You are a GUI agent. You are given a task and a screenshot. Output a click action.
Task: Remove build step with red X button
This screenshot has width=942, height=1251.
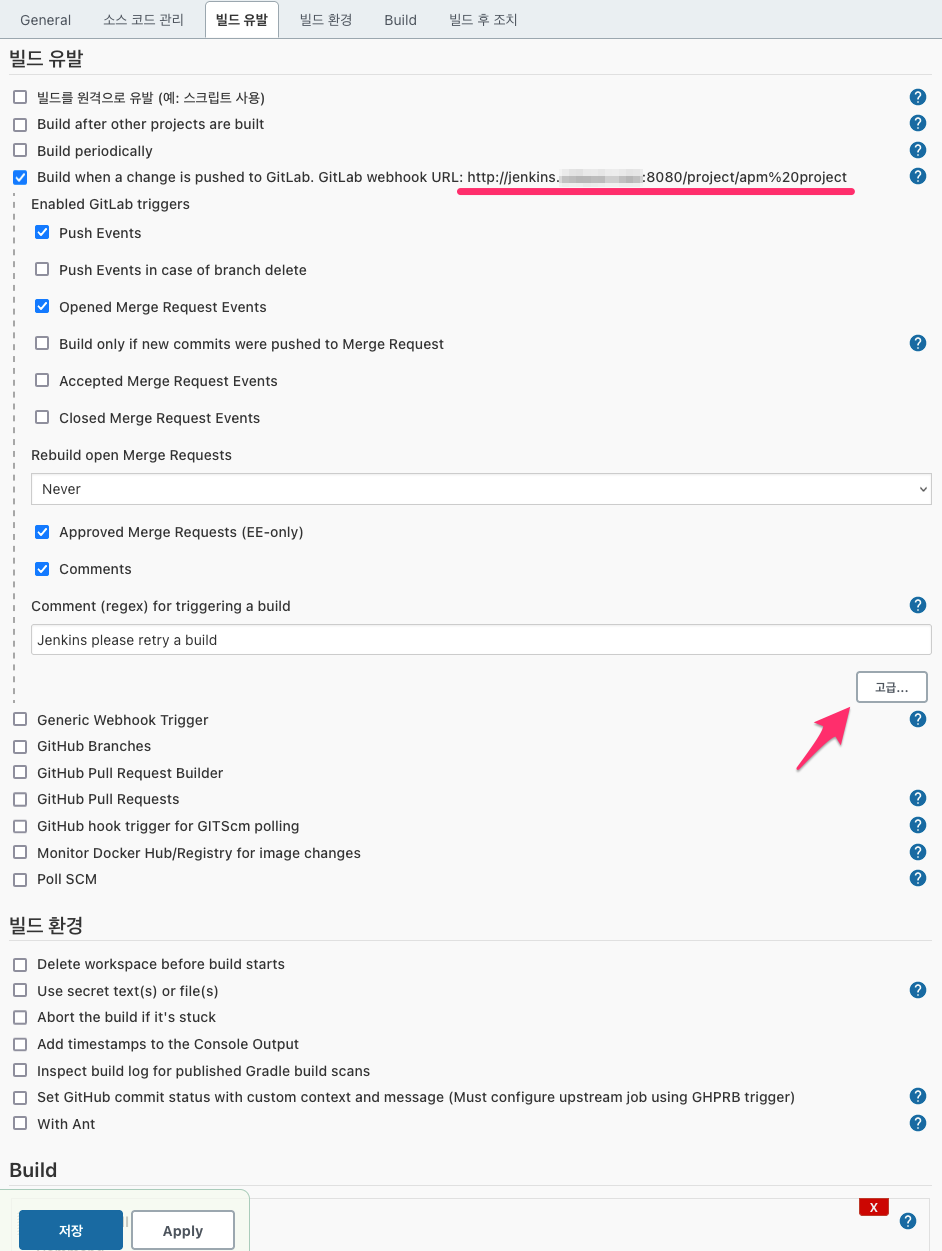tap(874, 1207)
